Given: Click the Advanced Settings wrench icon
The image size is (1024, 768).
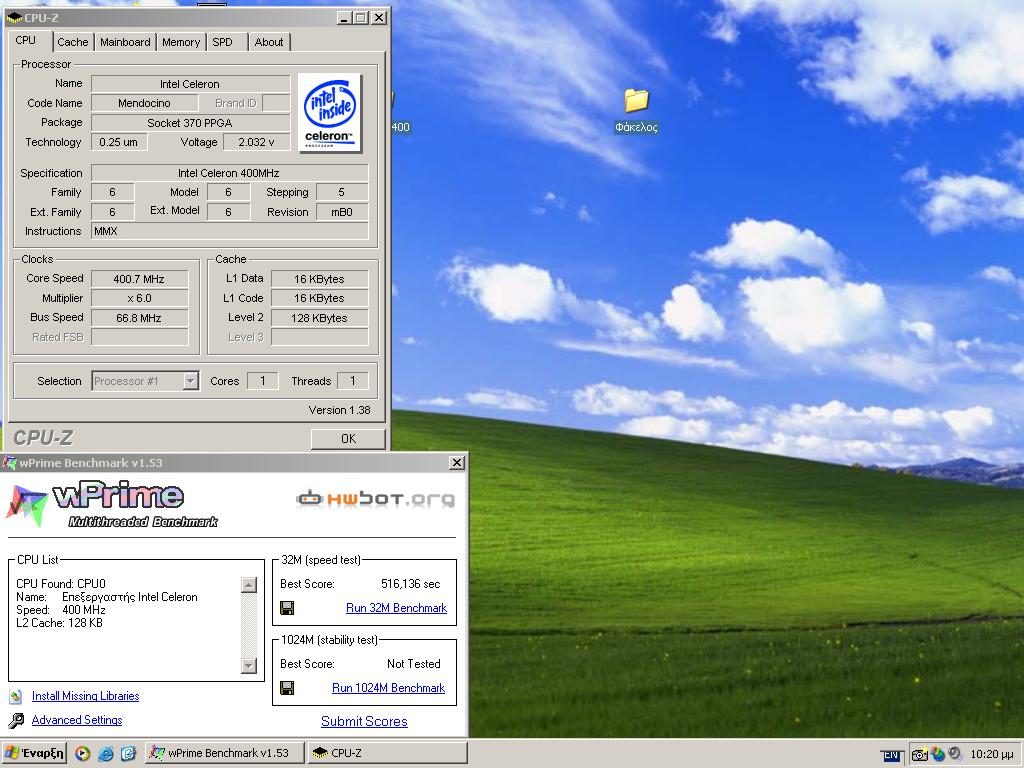Looking at the screenshot, I should click(16, 720).
